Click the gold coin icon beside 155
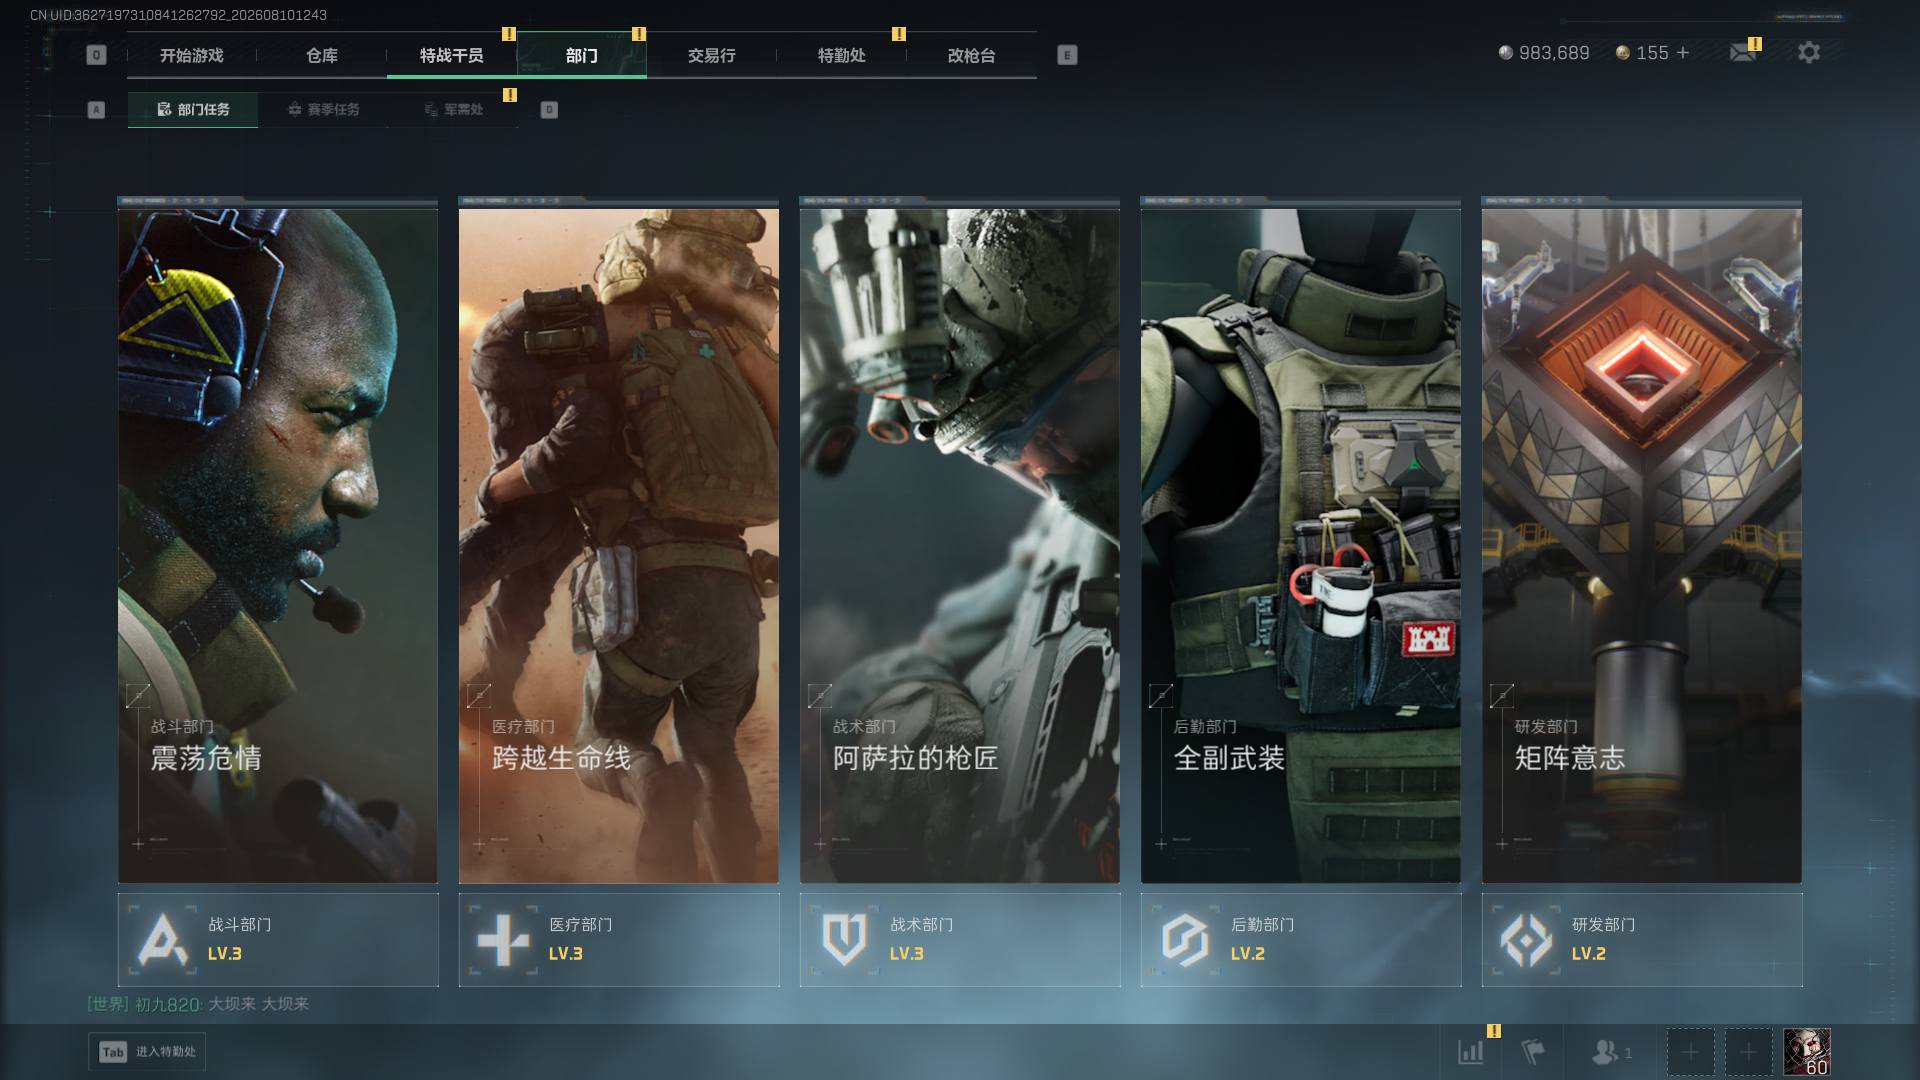 (1622, 53)
